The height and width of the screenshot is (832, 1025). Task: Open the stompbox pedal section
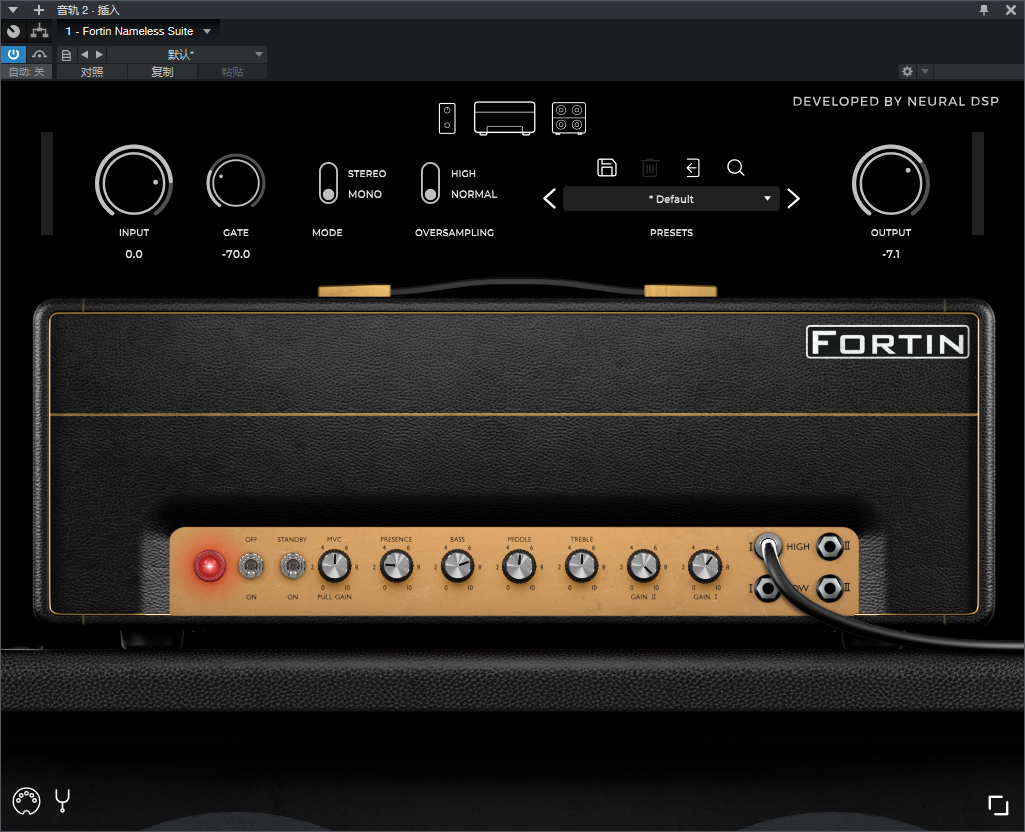tap(447, 118)
